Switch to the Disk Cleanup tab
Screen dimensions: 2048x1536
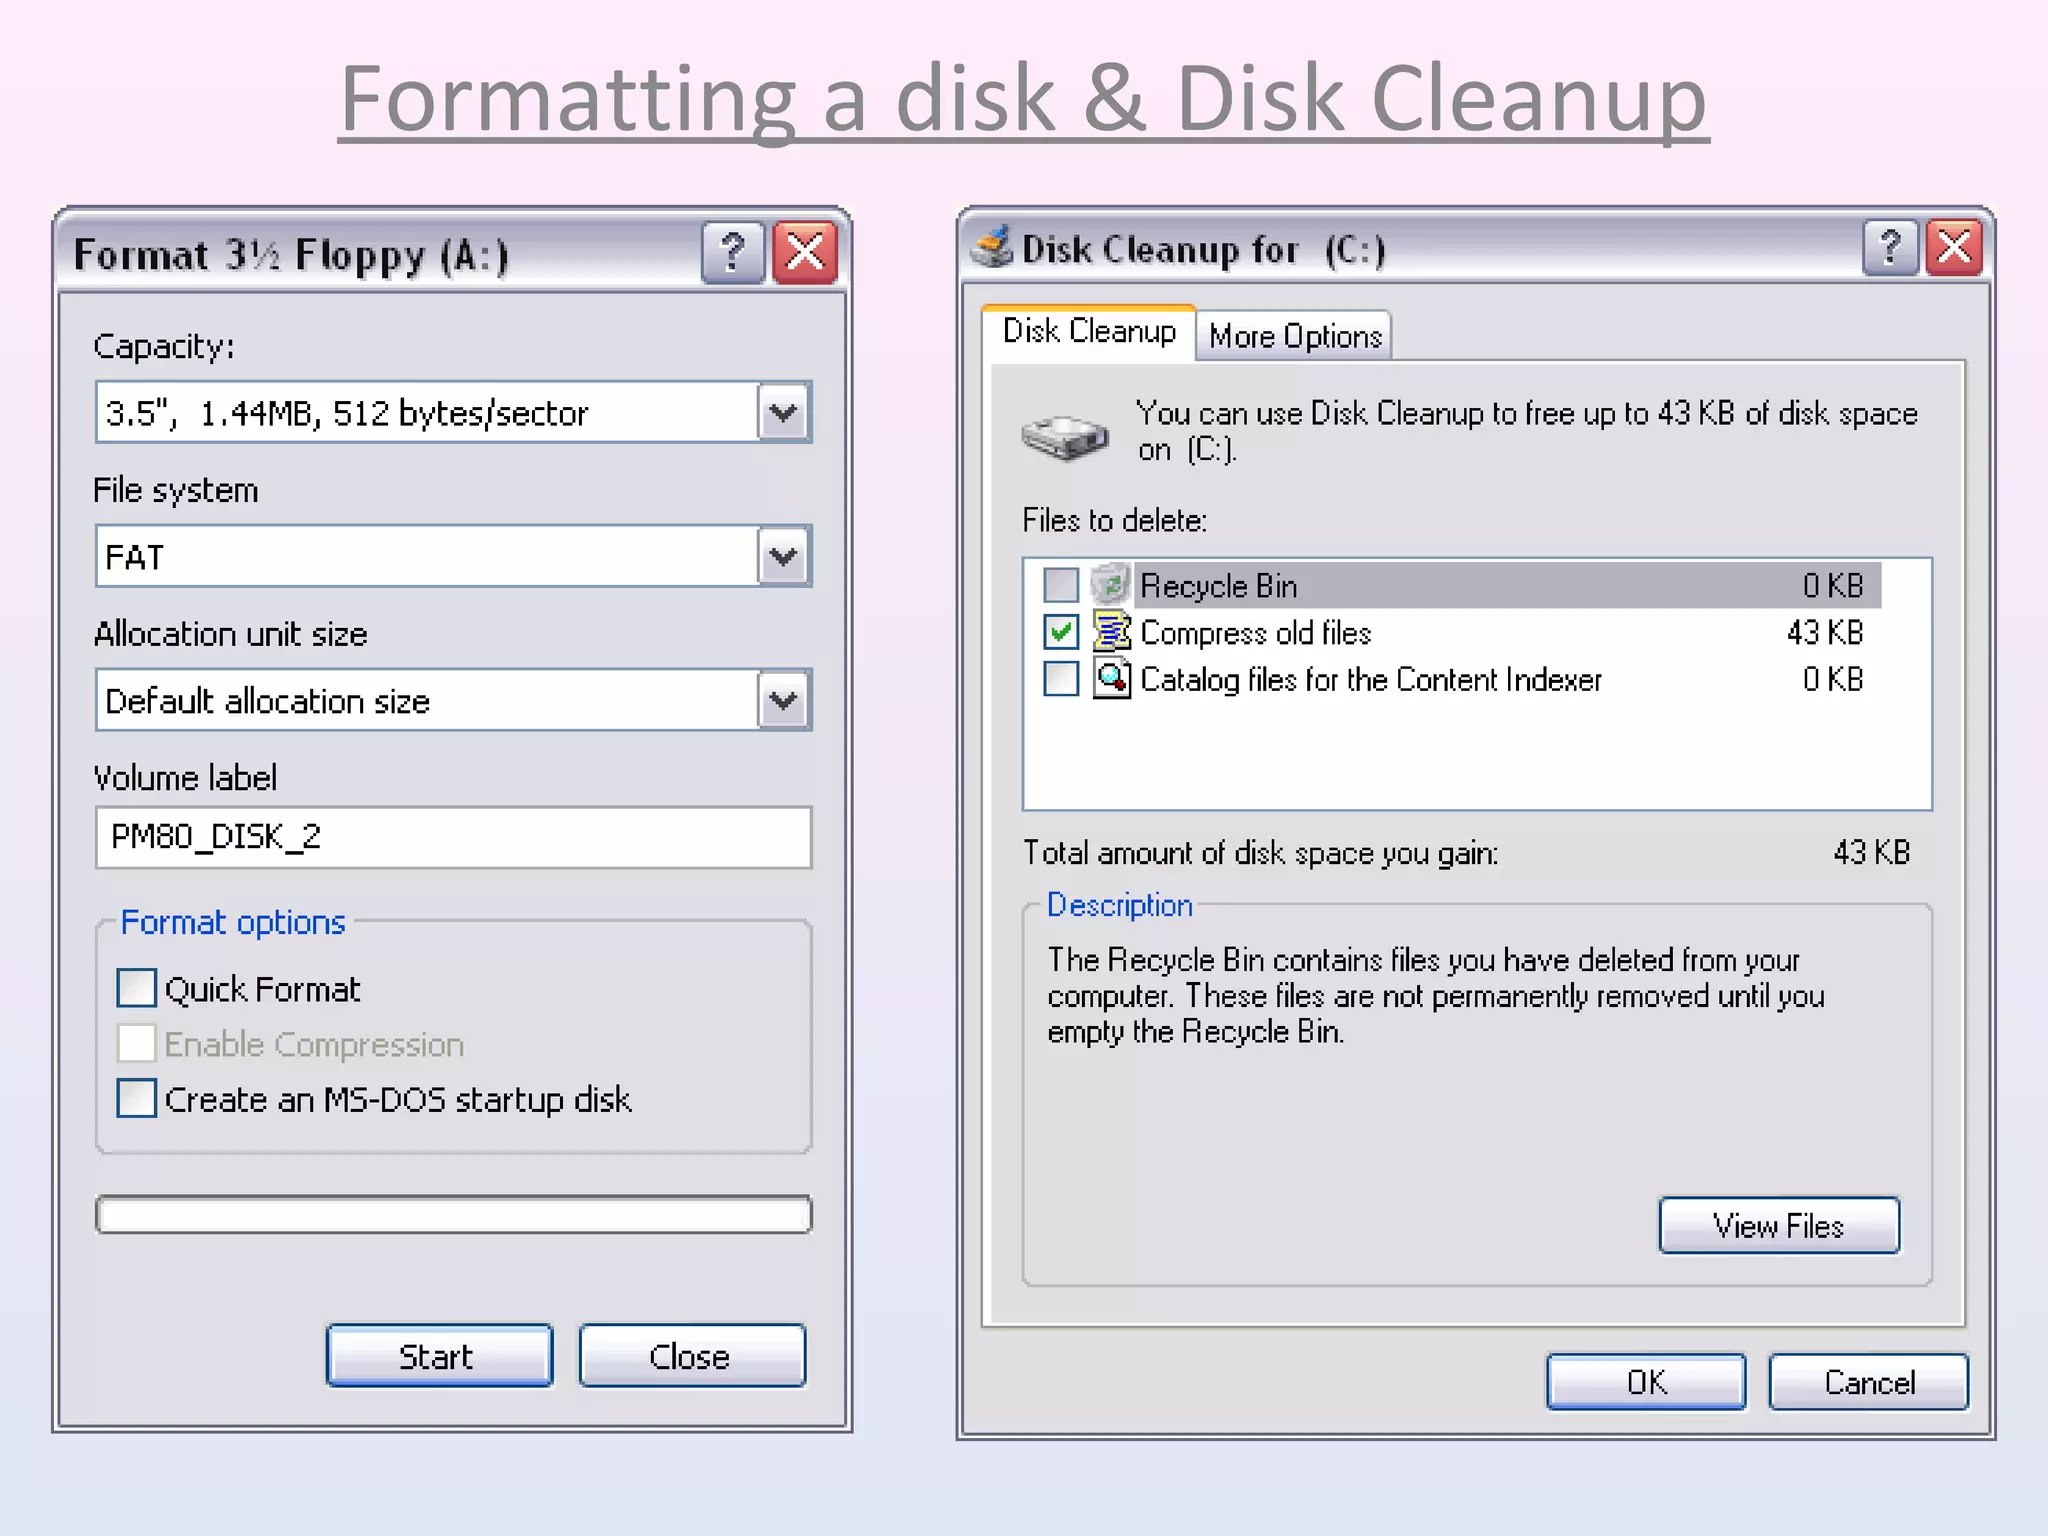[x=1089, y=332]
